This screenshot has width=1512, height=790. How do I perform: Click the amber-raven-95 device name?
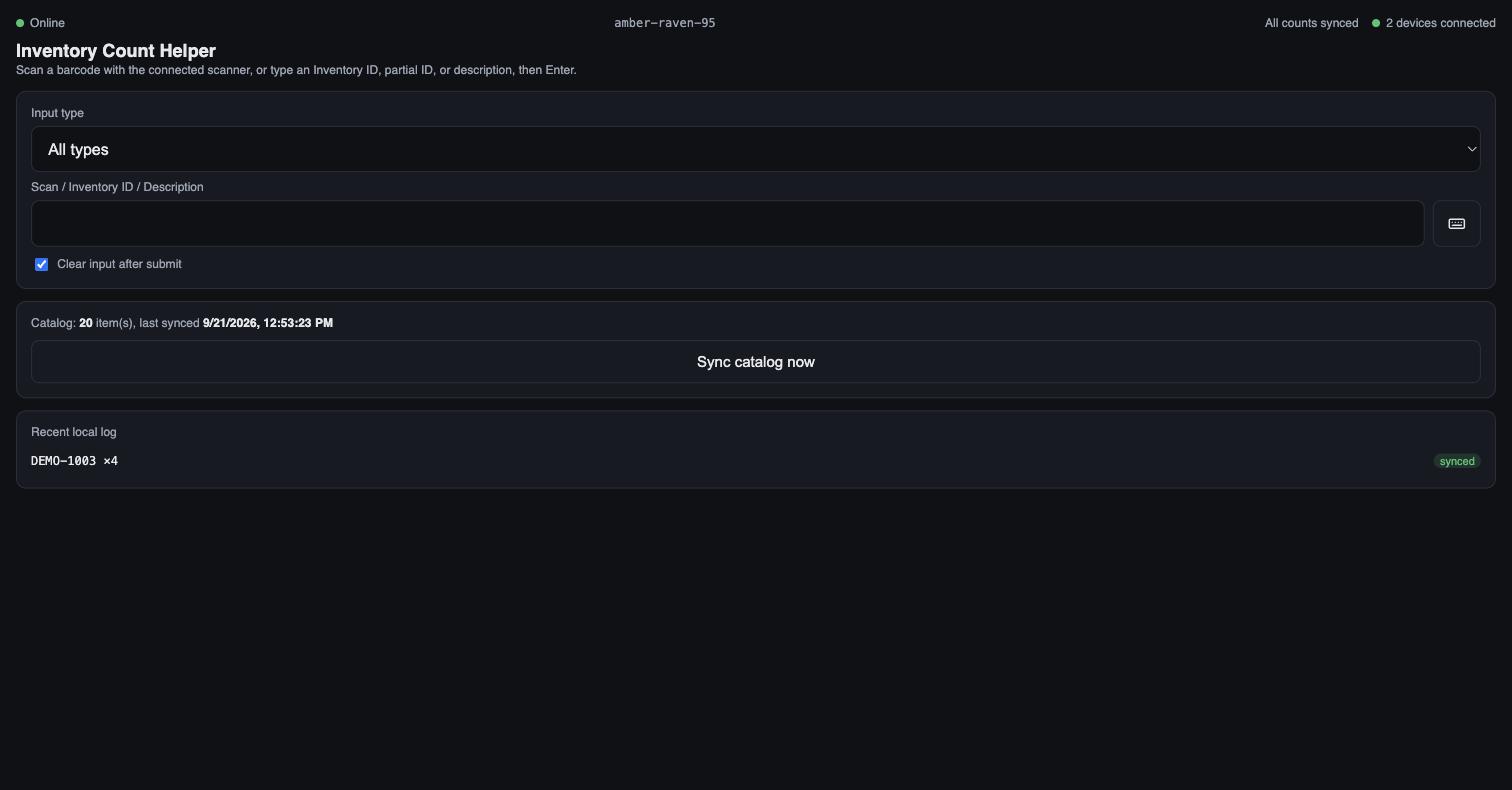665,23
